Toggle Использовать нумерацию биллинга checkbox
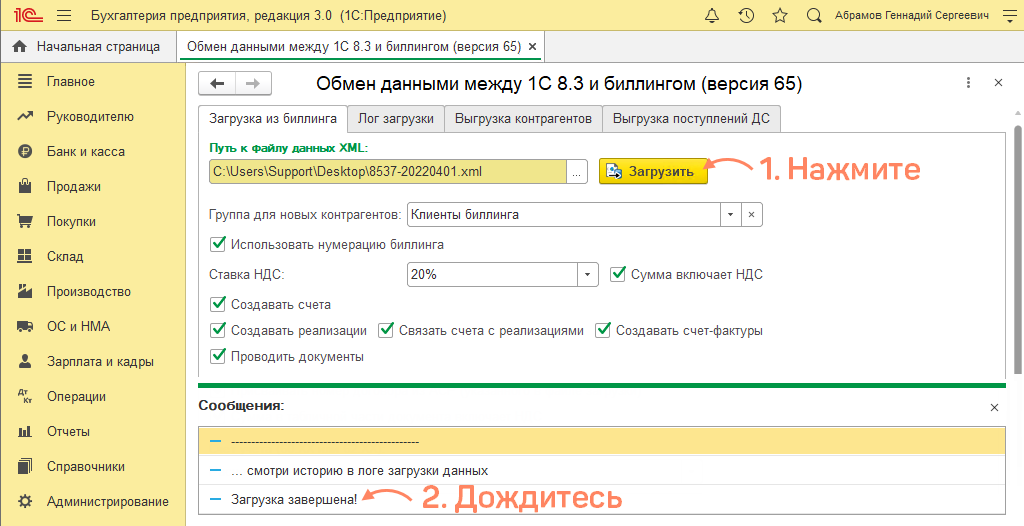1024x526 pixels. click(217, 245)
